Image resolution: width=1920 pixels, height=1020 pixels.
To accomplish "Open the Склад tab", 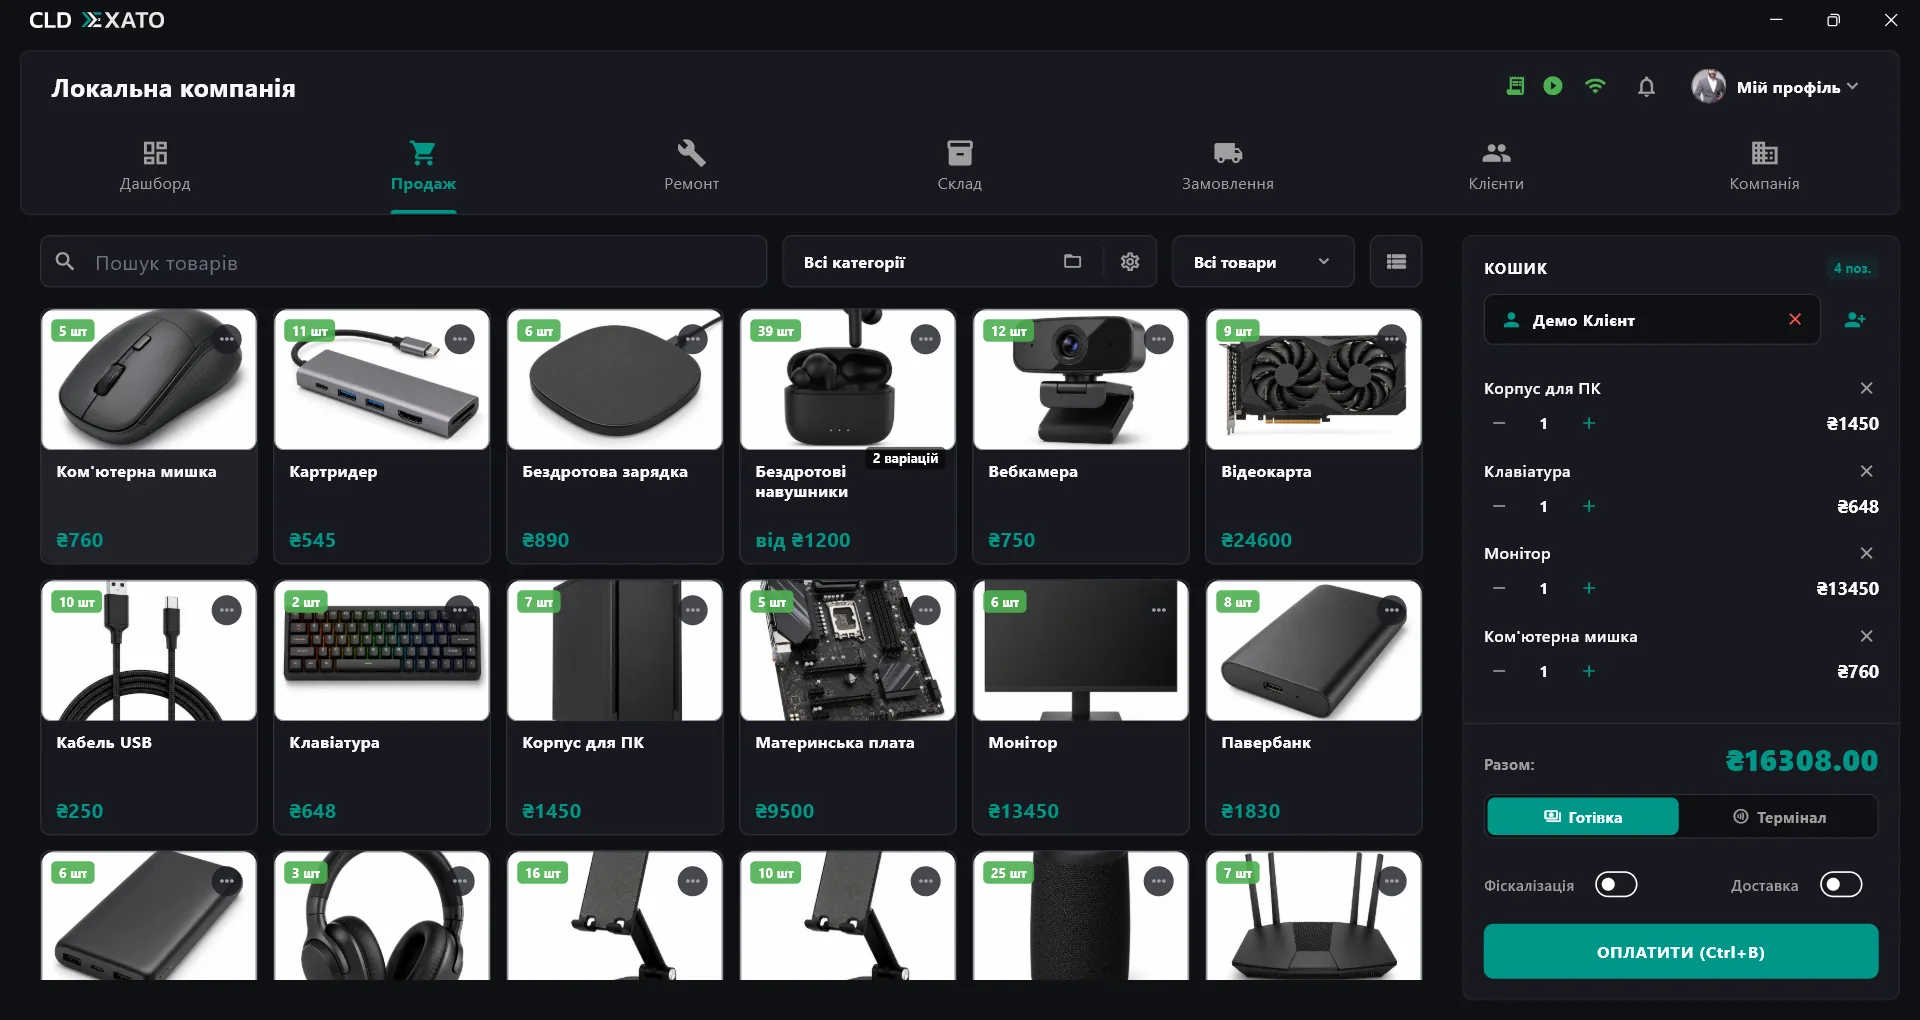I will click(960, 166).
